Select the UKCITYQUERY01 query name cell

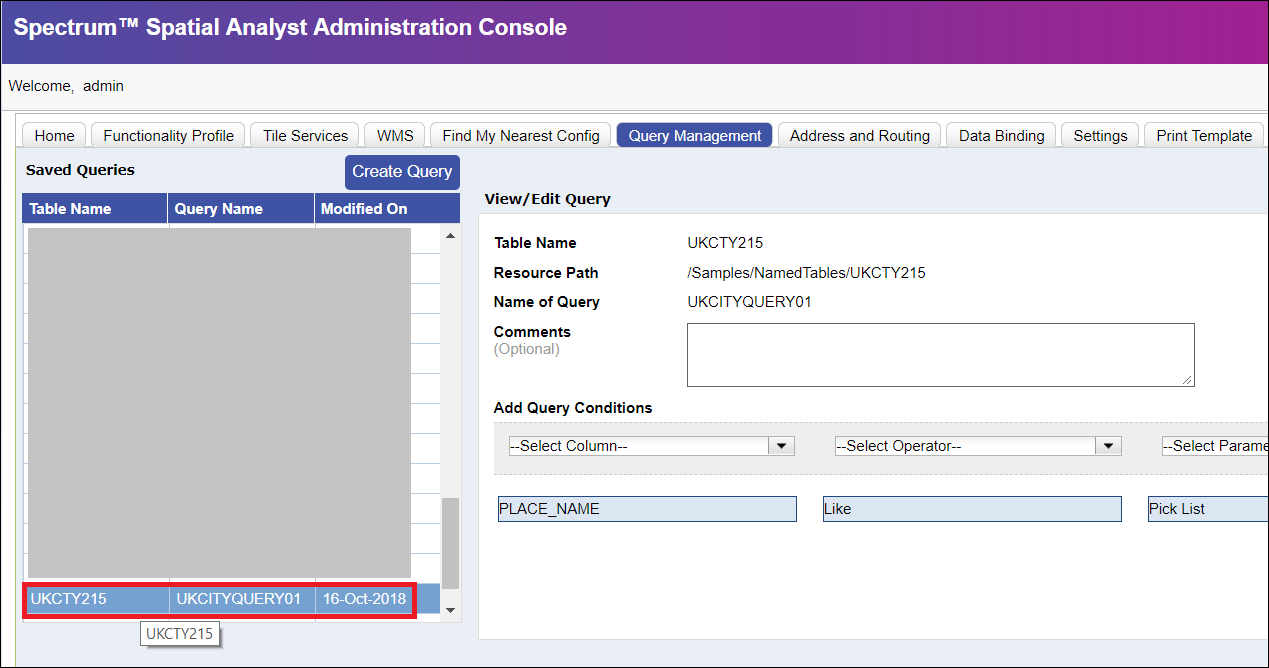(x=242, y=599)
